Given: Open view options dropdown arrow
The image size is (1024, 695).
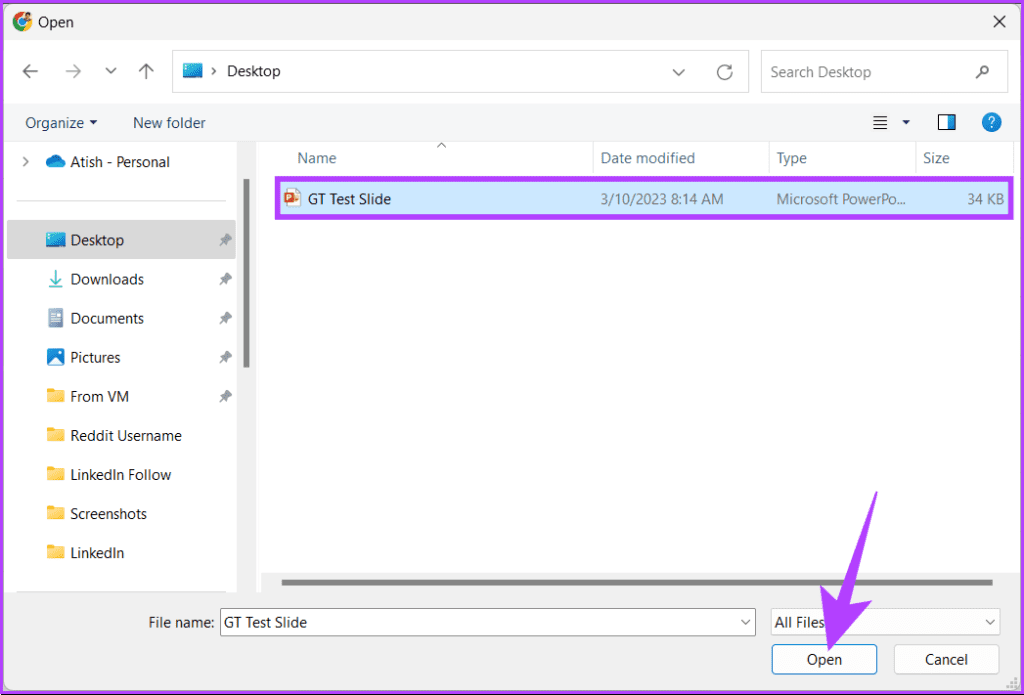Looking at the screenshot, I should 906,122.
